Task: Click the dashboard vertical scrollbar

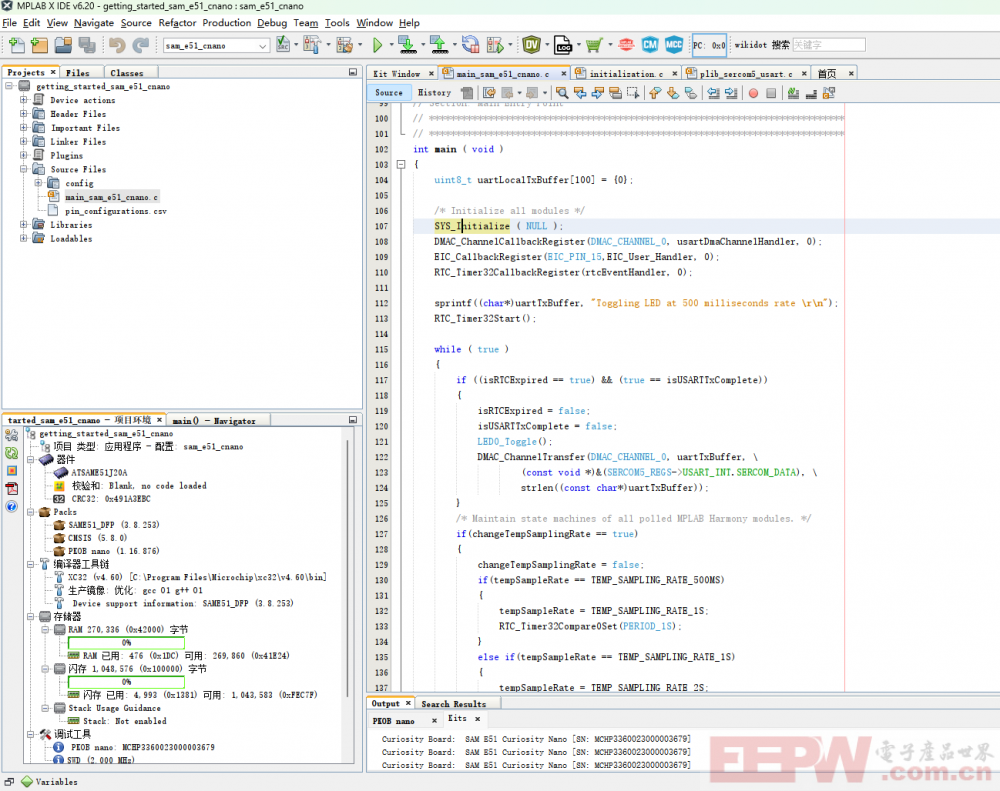Action: click(x=348, y=568)
